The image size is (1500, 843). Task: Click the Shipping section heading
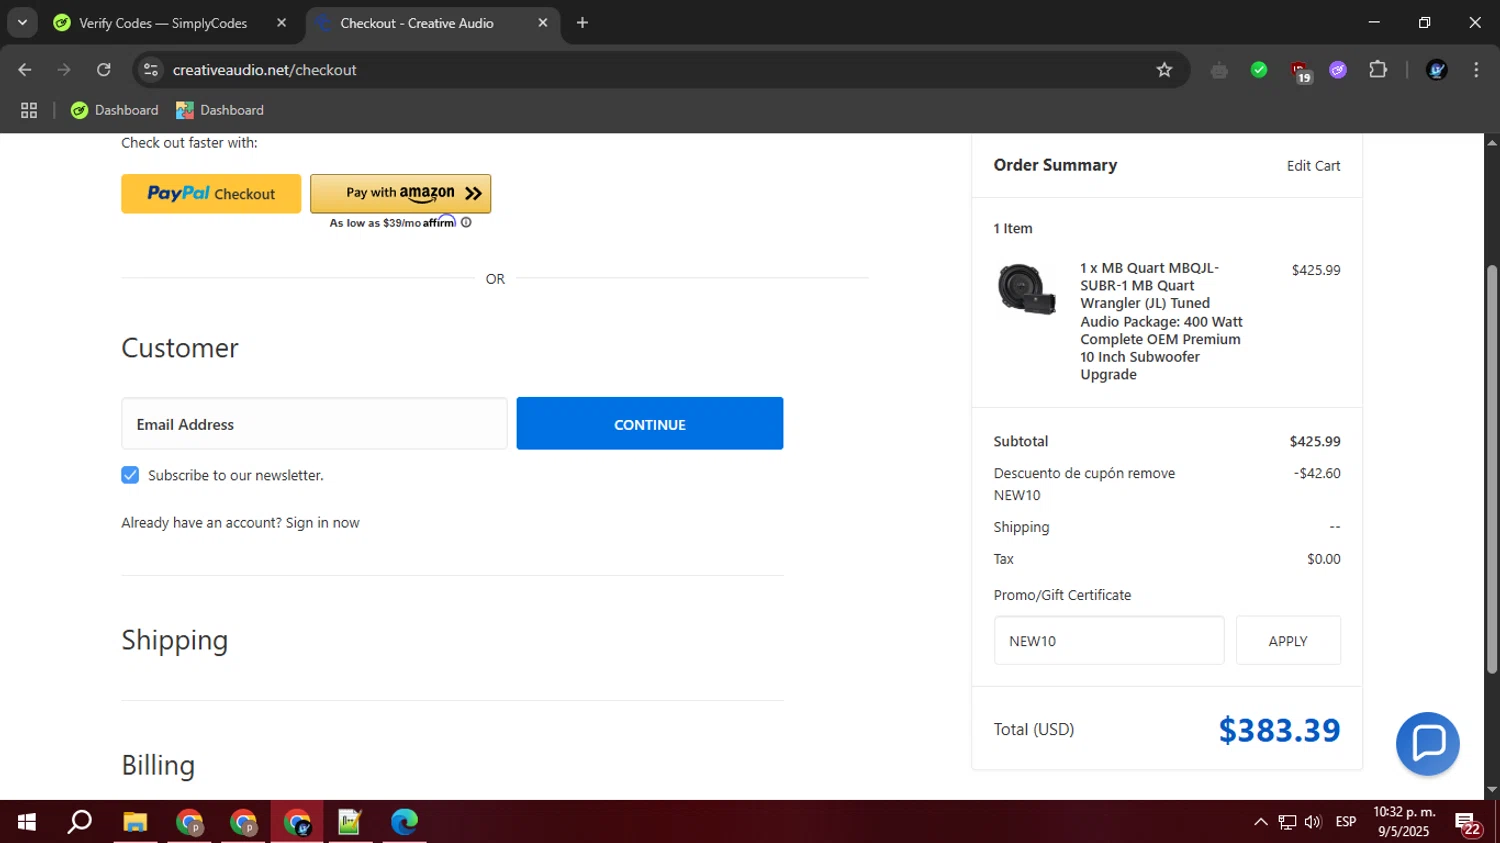(175, 640)
